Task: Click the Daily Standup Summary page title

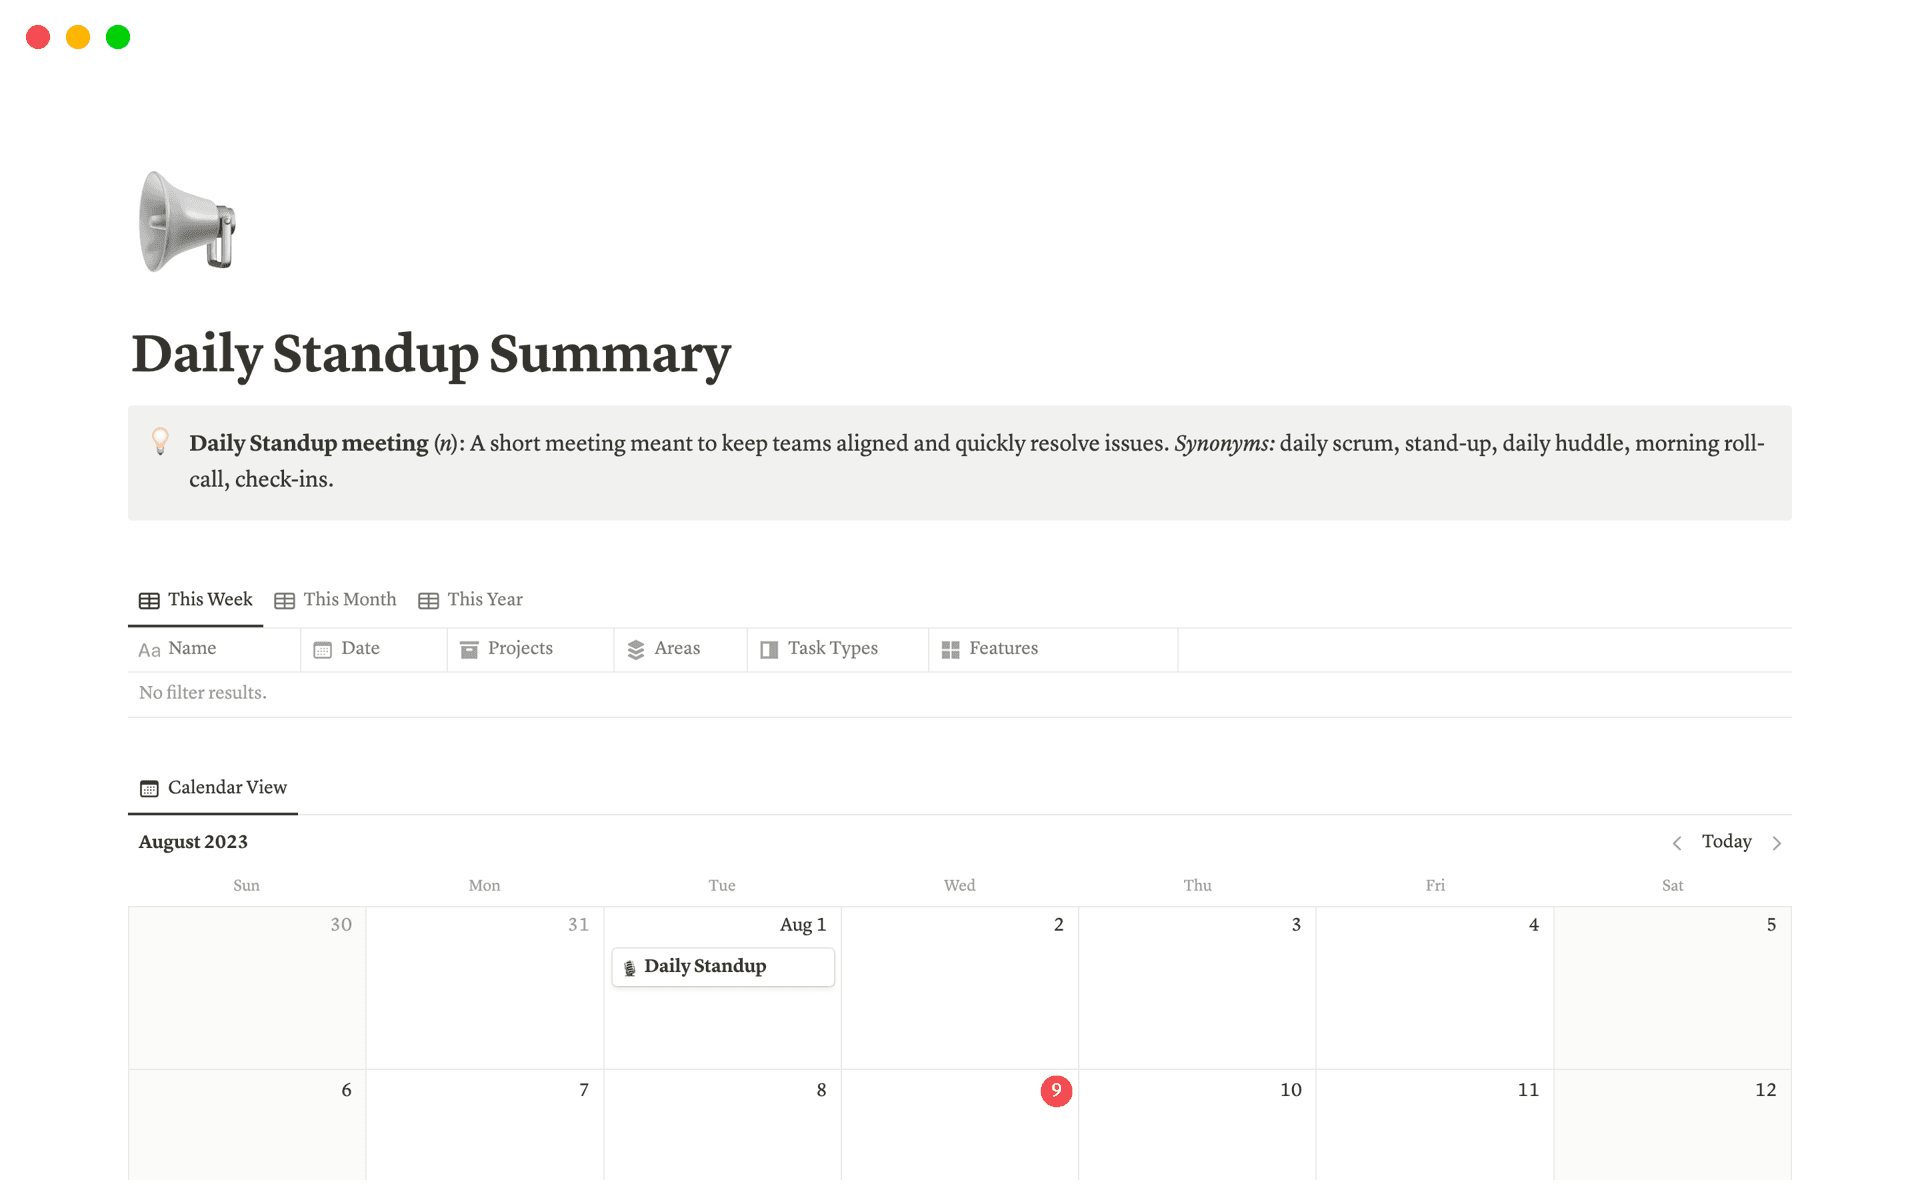Action: click(x=432, y=354)
